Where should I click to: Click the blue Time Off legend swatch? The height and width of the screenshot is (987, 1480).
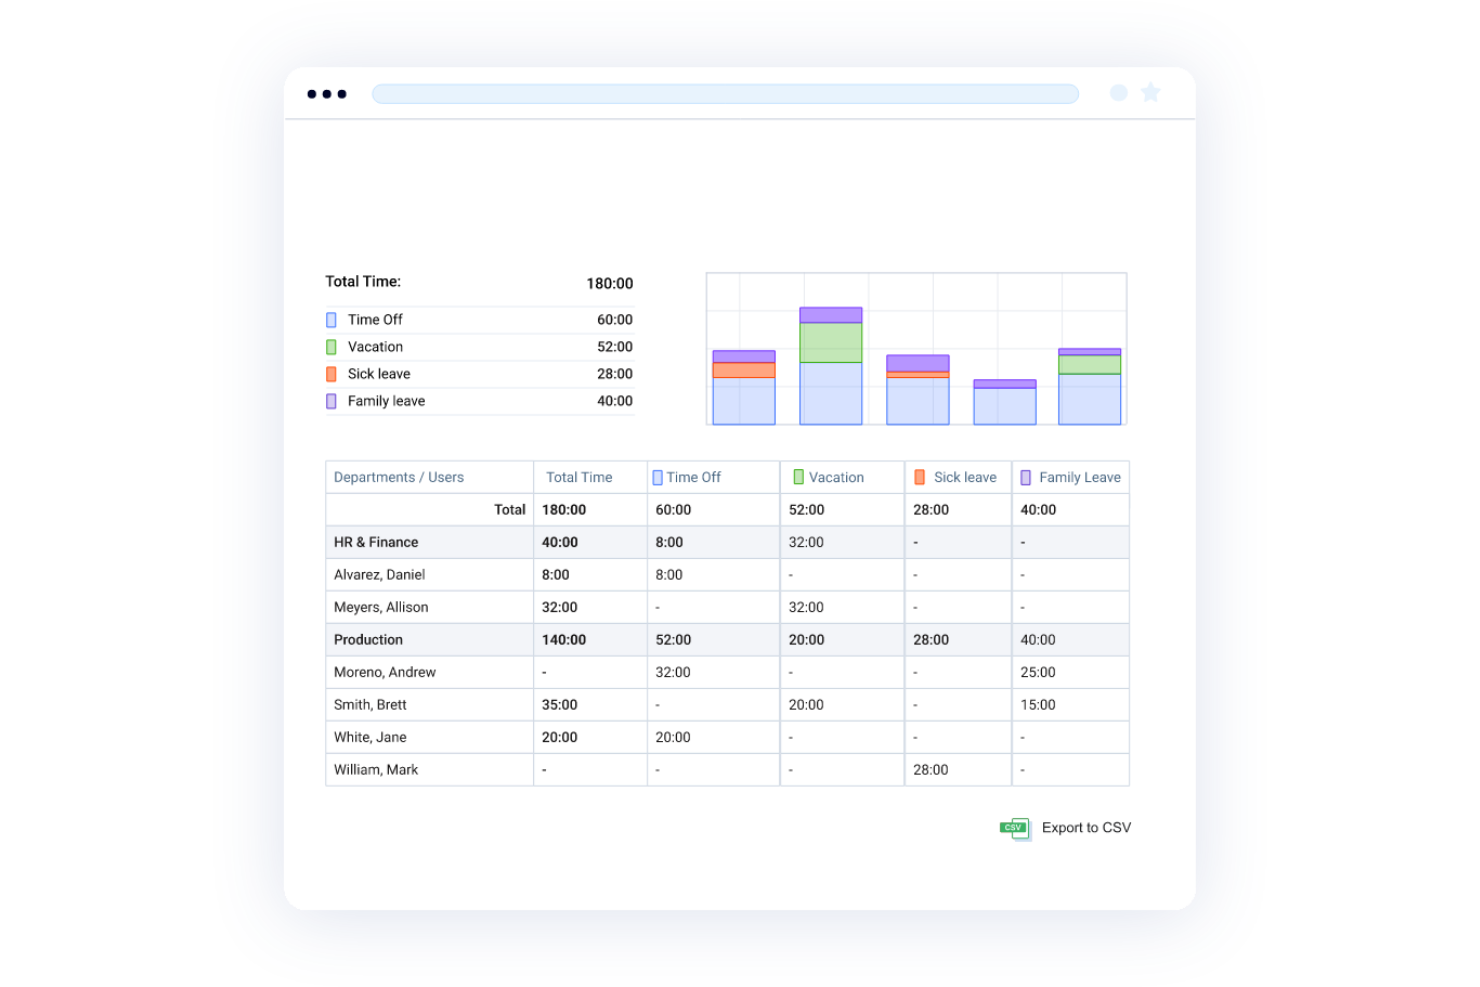point(331,320)
